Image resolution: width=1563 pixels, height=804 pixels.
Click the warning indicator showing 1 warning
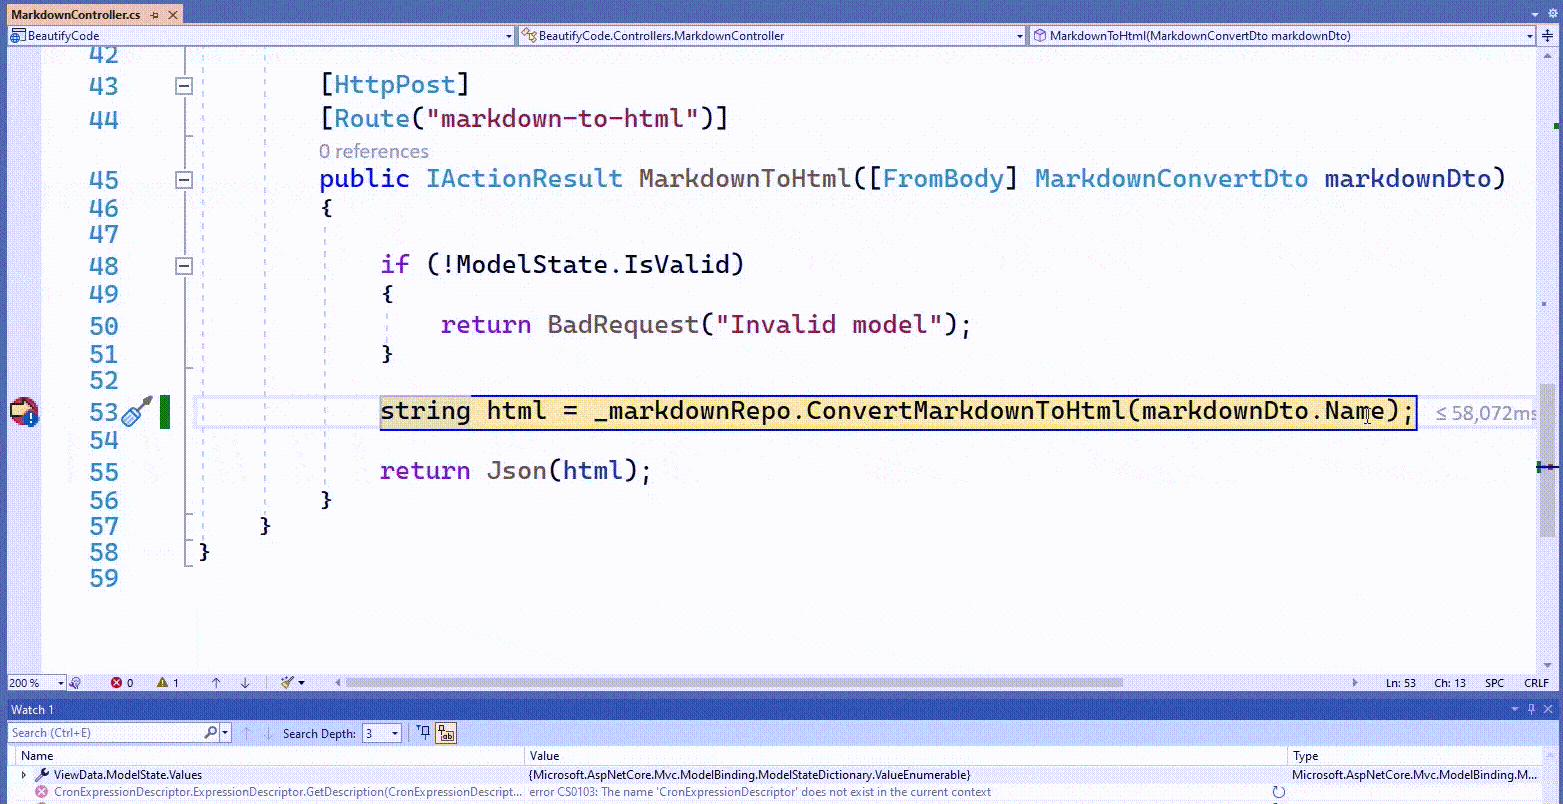click(x=163, y=683)
